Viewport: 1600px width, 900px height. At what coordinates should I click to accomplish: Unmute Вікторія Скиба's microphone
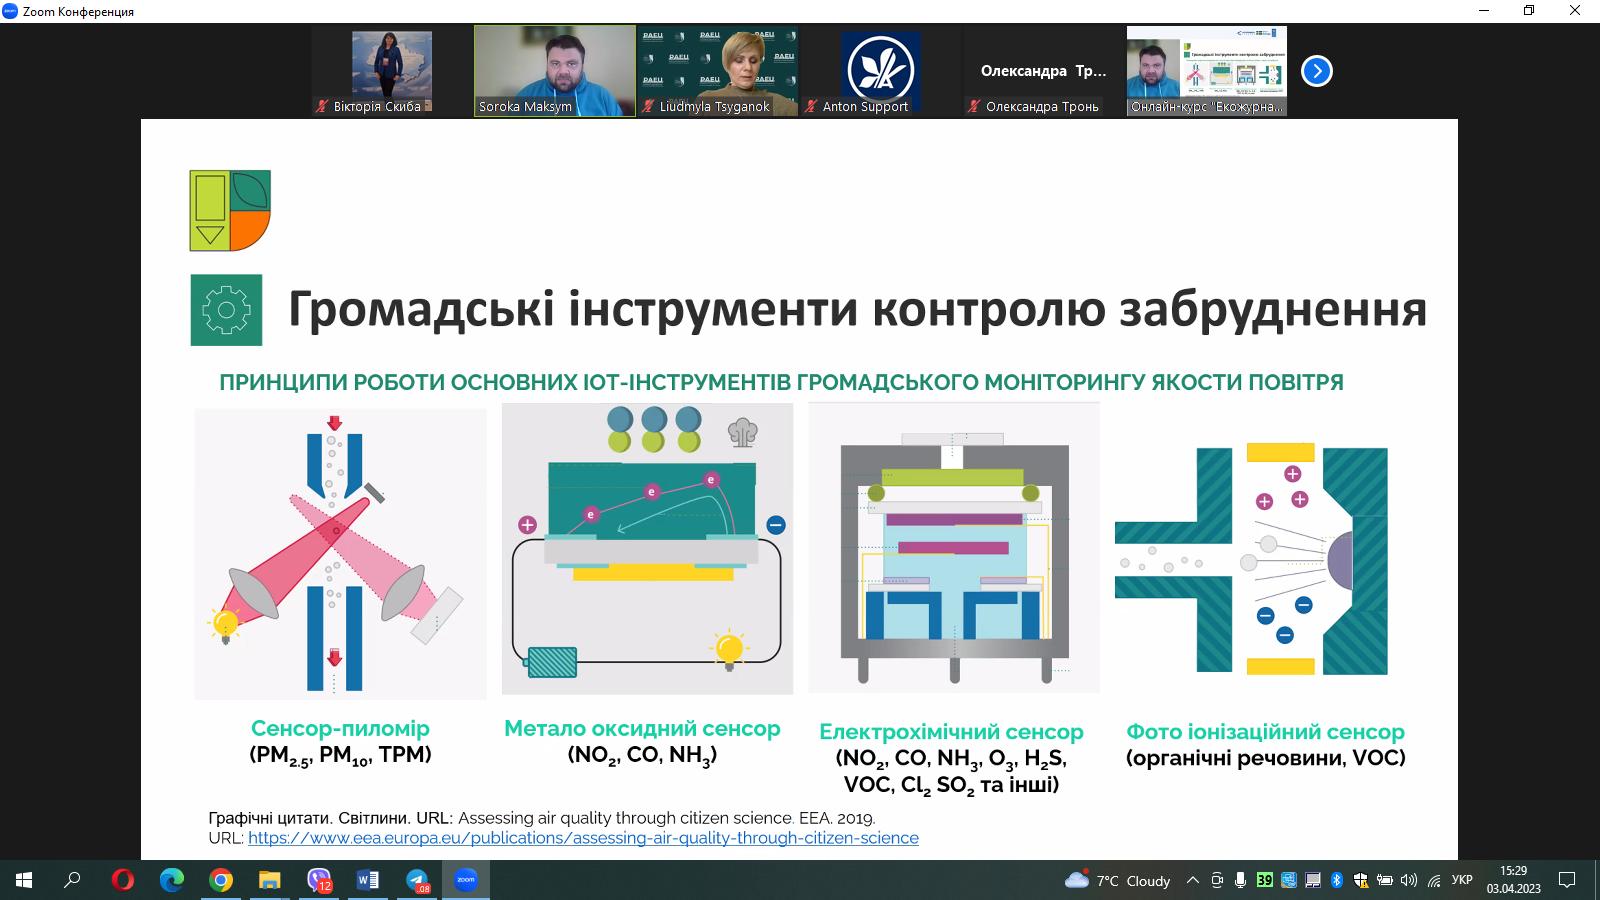pos(319,105)
